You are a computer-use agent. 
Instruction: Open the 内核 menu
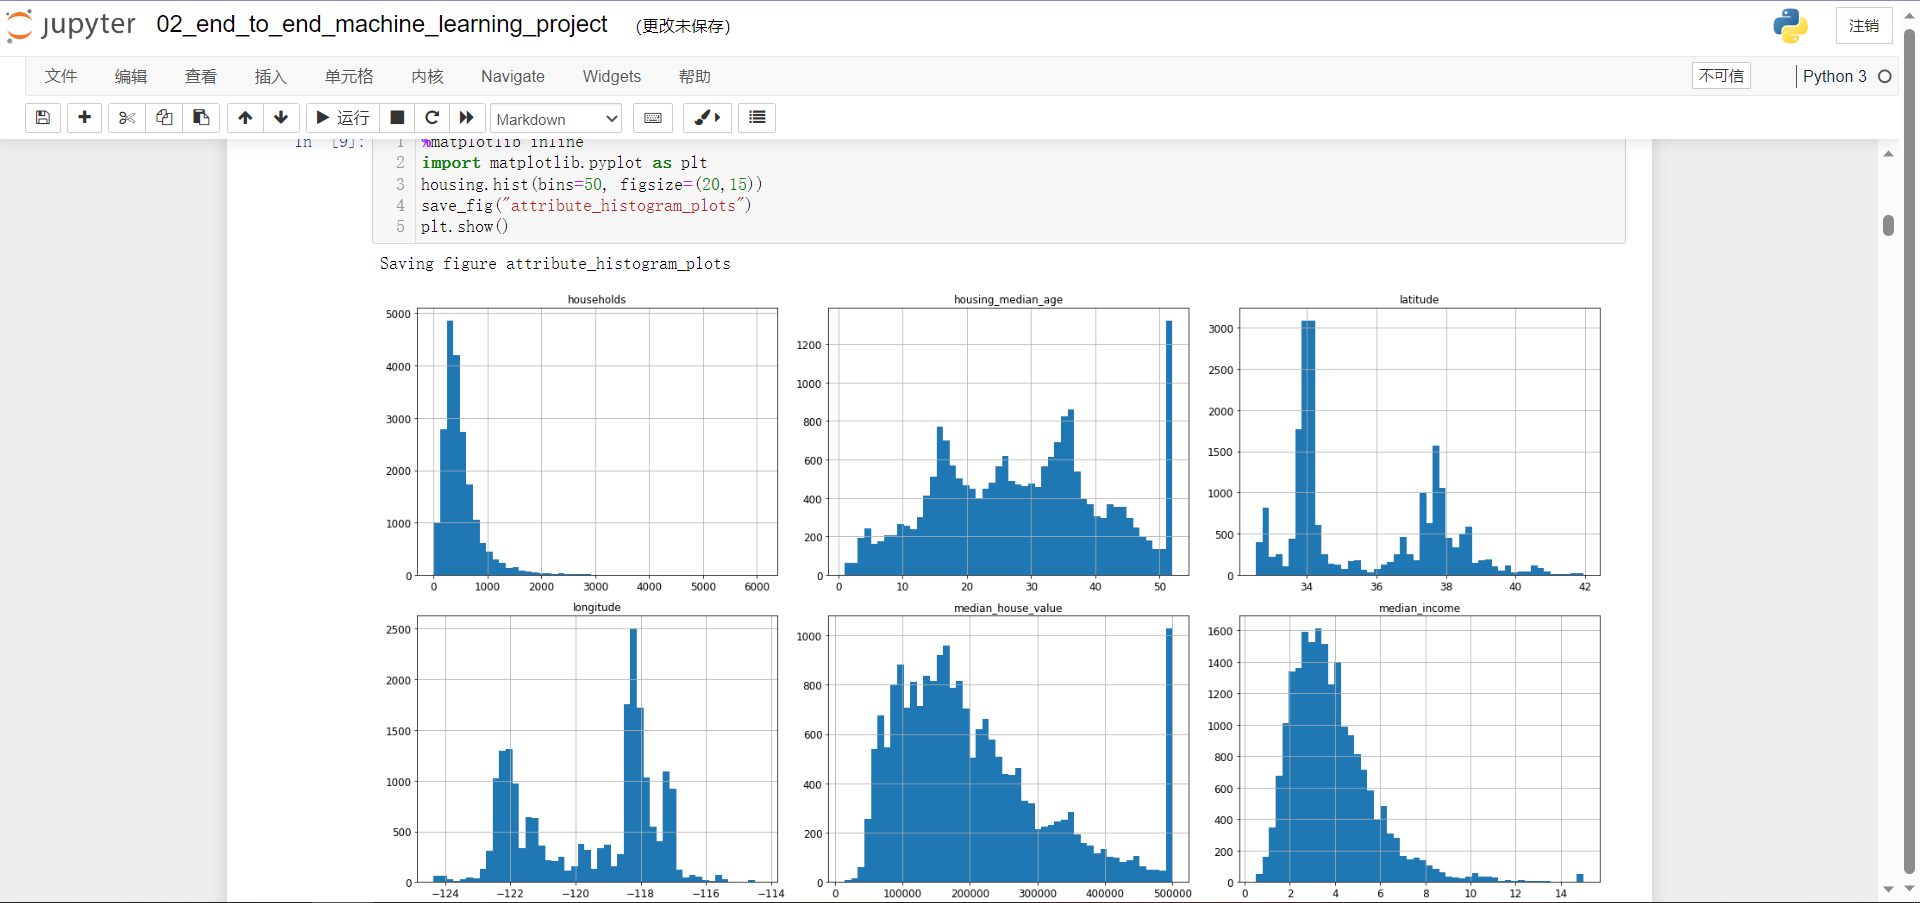click(x=428, y=76)
